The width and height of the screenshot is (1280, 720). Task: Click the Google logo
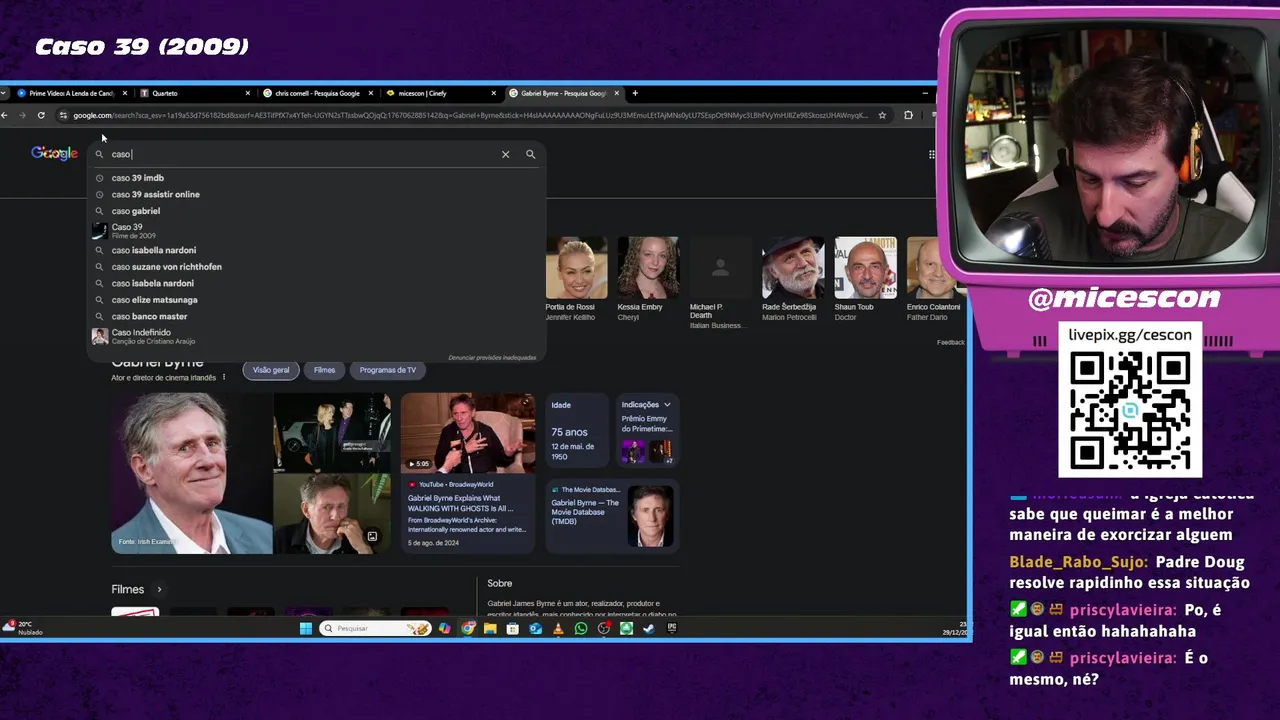click(54, 153)
